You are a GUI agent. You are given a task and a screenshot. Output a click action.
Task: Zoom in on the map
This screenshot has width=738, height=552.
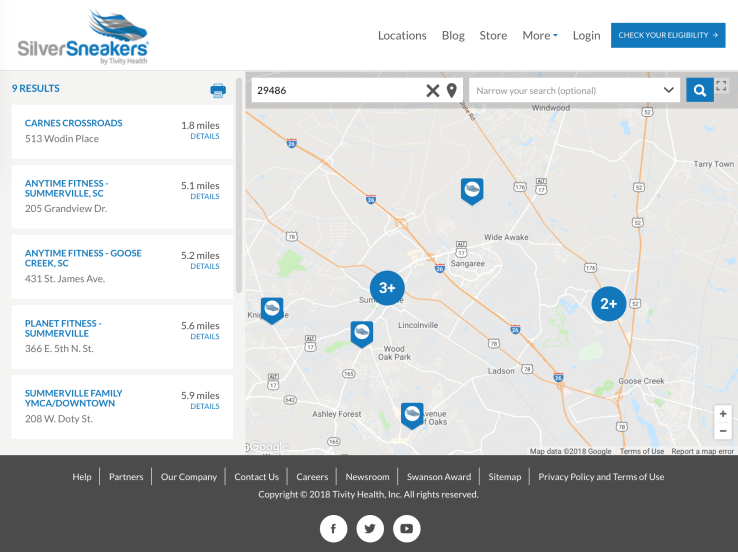pos(723,414)
